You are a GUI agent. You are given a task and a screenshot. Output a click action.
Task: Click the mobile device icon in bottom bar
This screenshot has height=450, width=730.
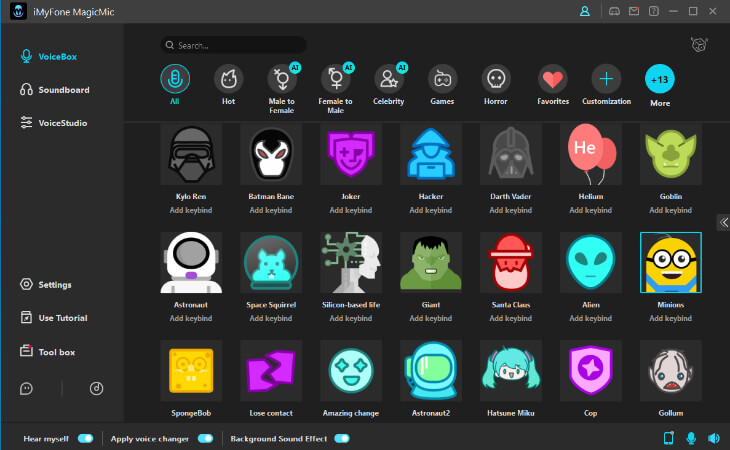[x=668, y=438]
